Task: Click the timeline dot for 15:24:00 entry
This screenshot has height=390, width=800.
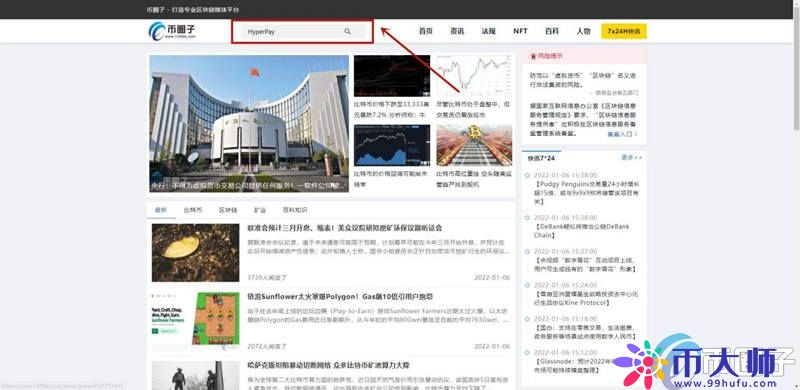Action: pos(527,285)
